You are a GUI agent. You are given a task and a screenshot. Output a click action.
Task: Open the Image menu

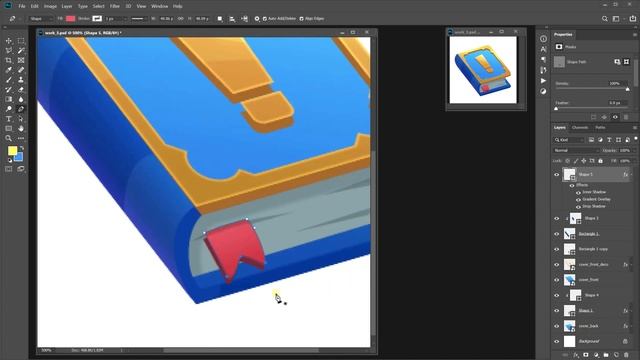point(50,7)
